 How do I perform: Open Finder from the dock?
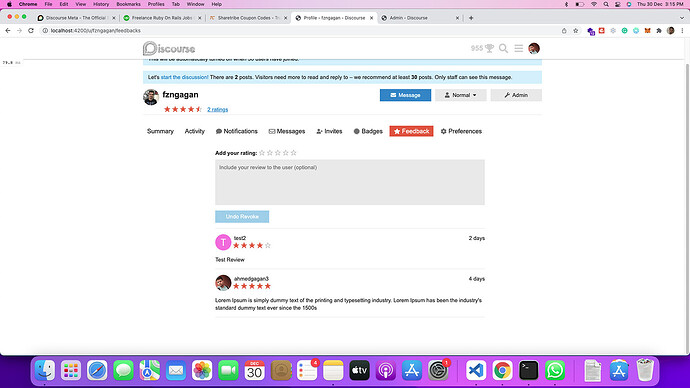click(x=45, y=370)
